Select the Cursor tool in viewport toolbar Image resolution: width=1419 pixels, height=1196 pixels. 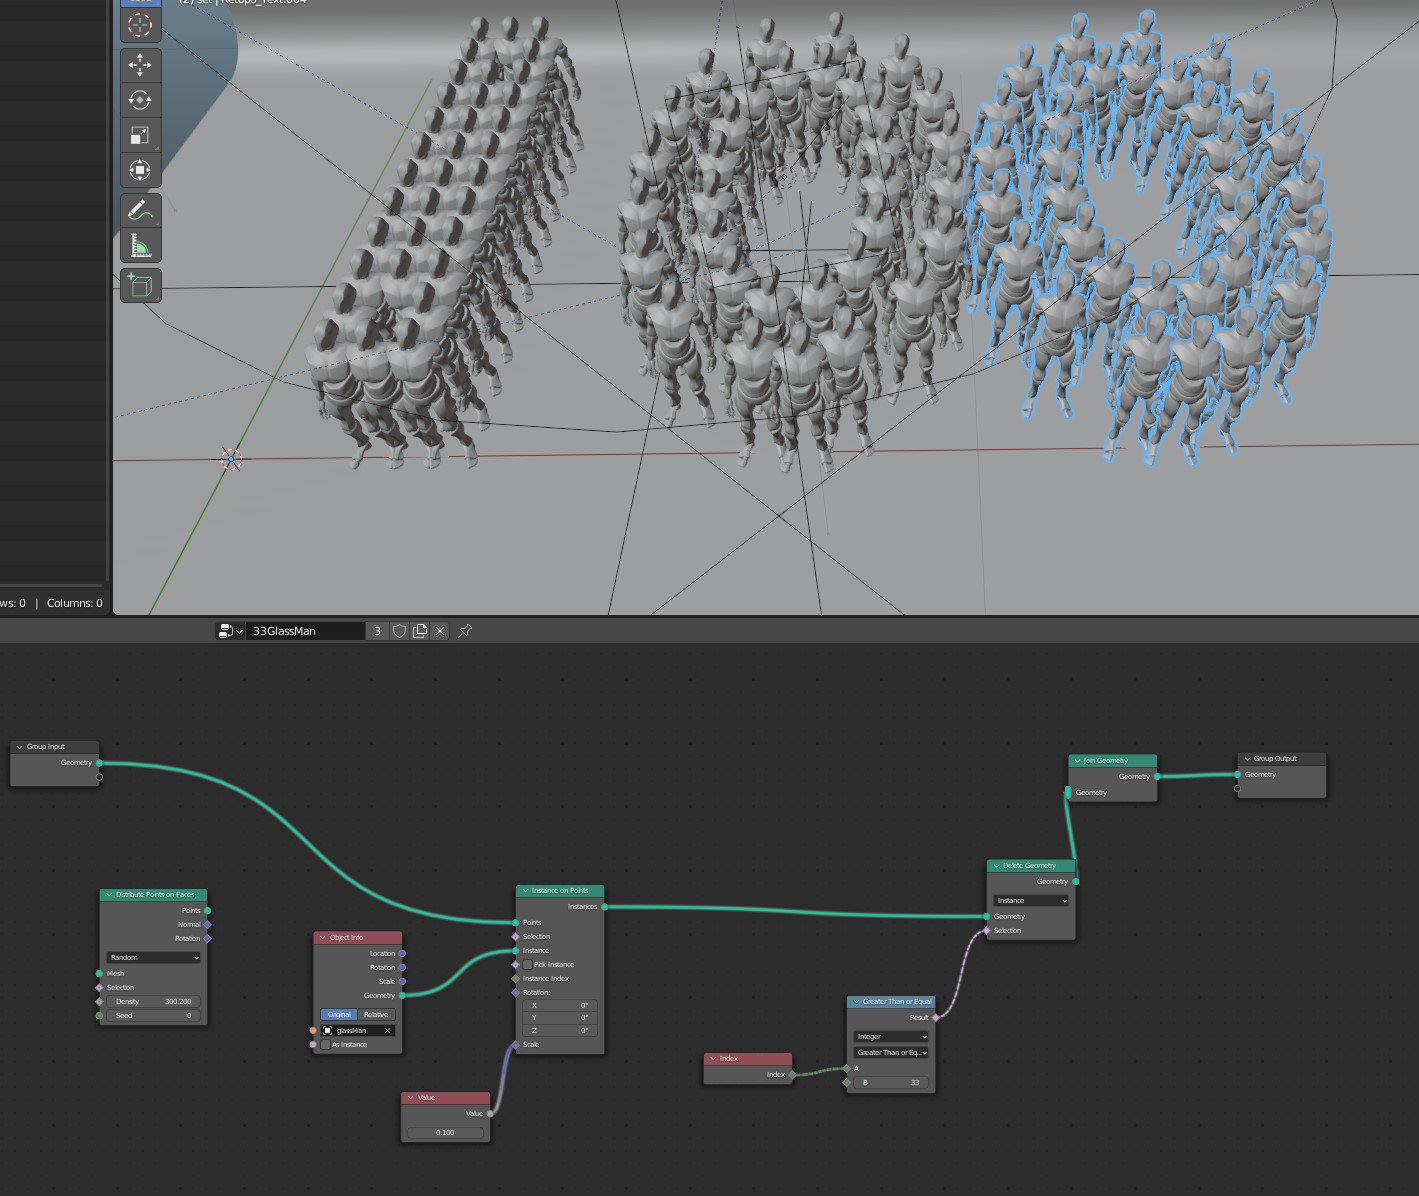click(140, 25)
